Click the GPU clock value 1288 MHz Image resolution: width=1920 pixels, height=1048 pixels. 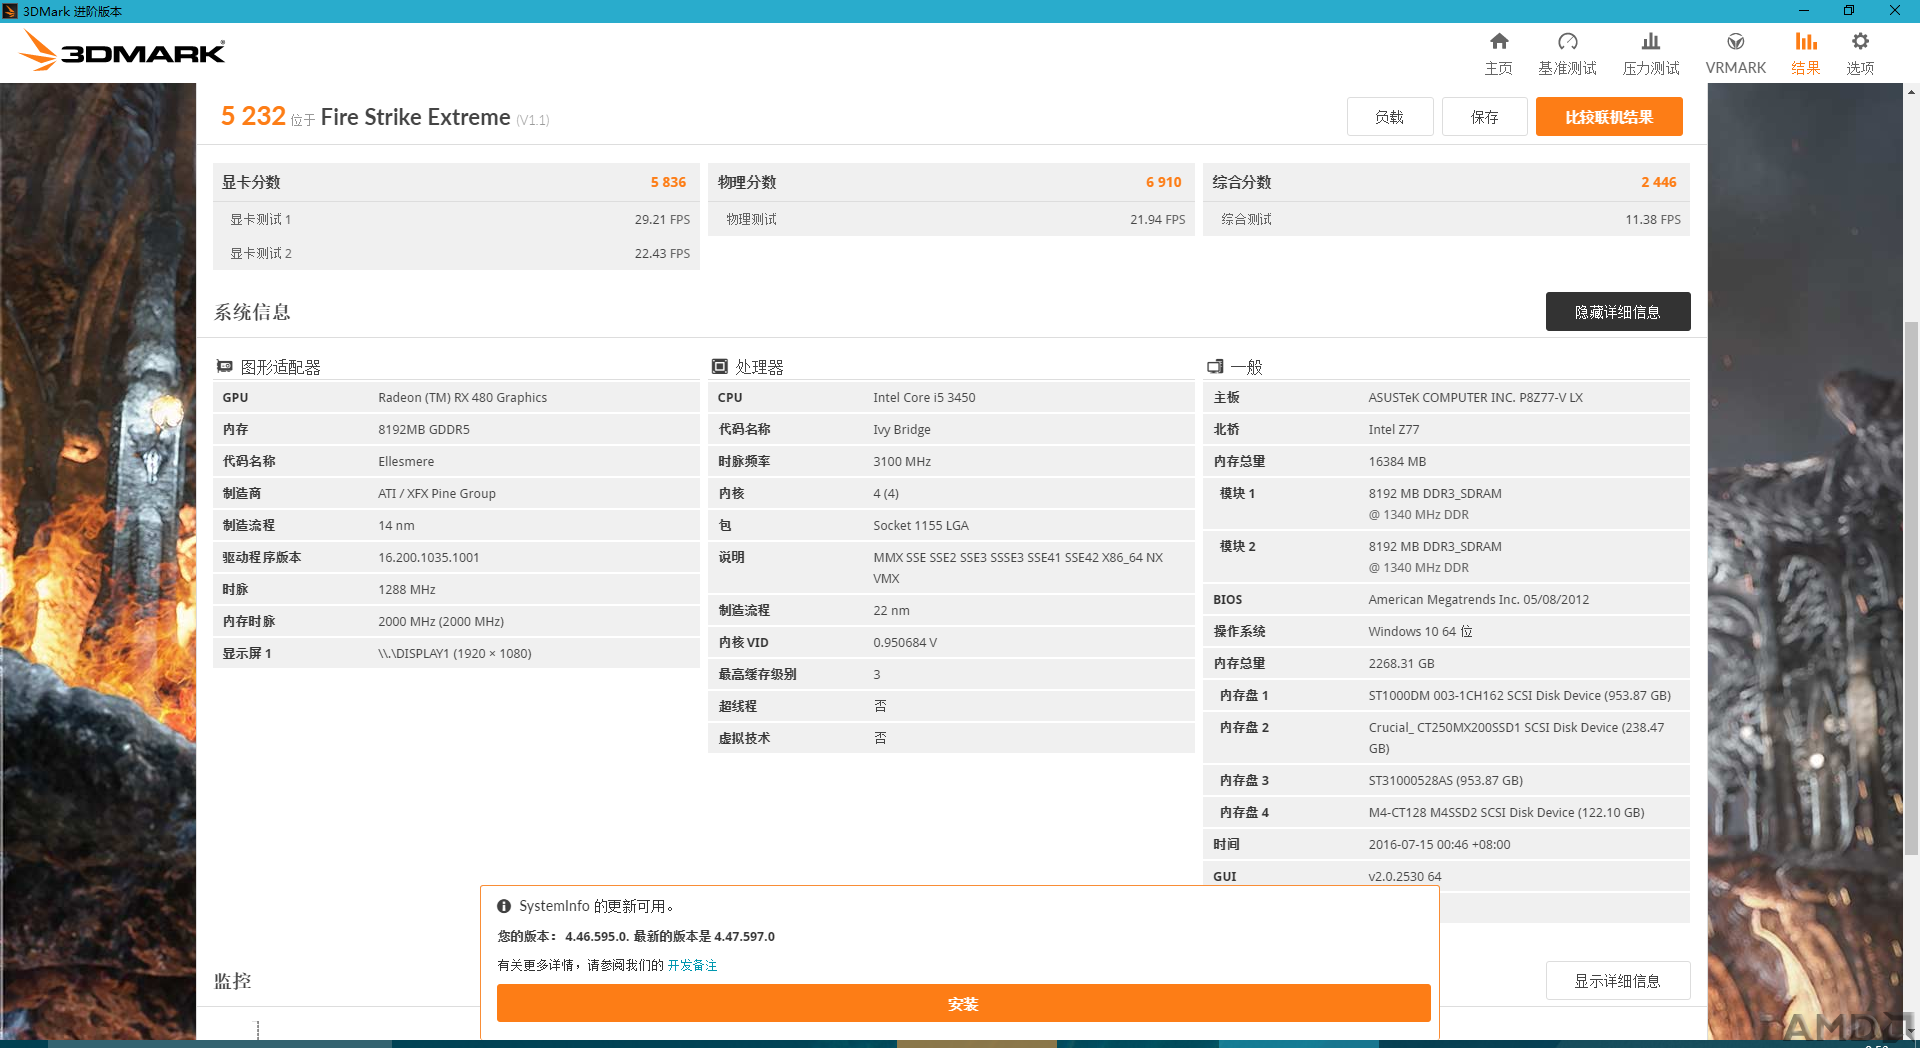407,589
